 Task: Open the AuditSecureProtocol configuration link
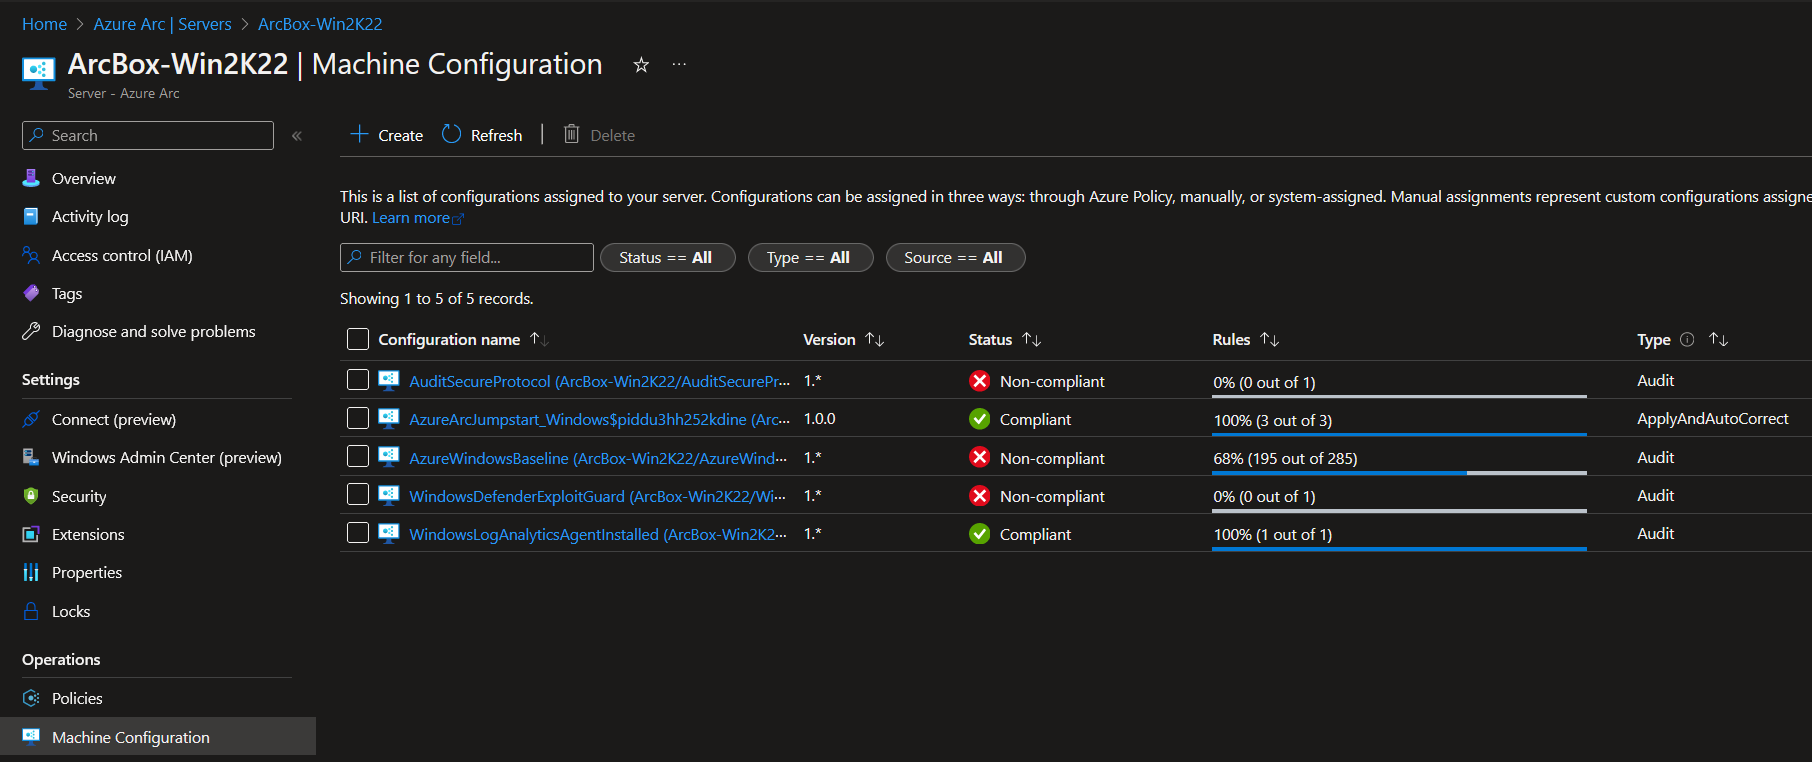(599, 381)
